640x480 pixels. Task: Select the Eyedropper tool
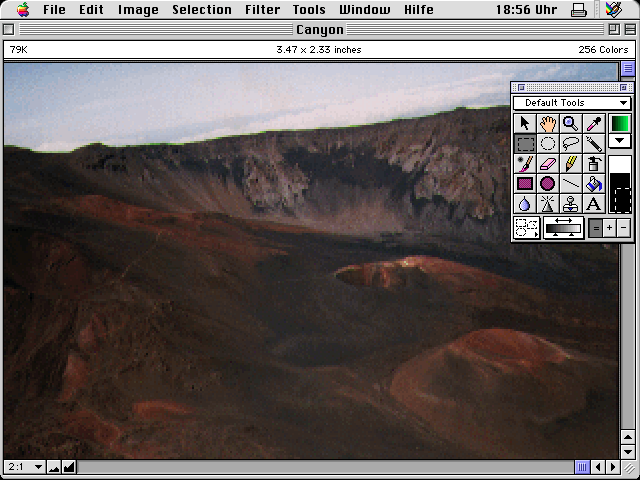click(593, 123)
